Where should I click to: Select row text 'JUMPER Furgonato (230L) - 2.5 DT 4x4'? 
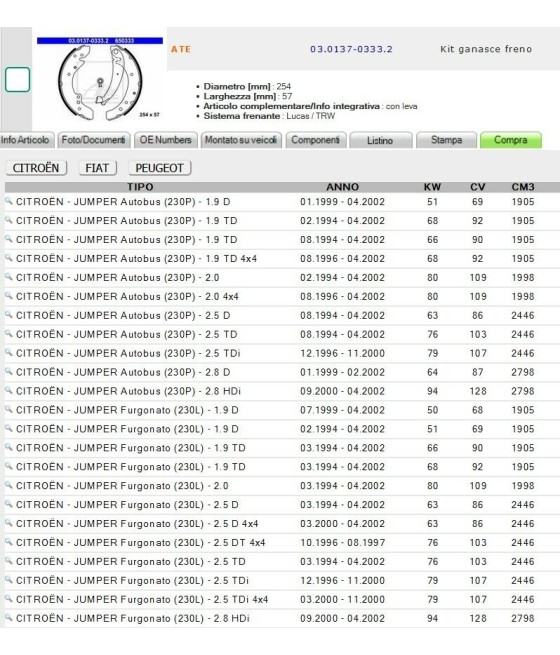pos(169,543)
